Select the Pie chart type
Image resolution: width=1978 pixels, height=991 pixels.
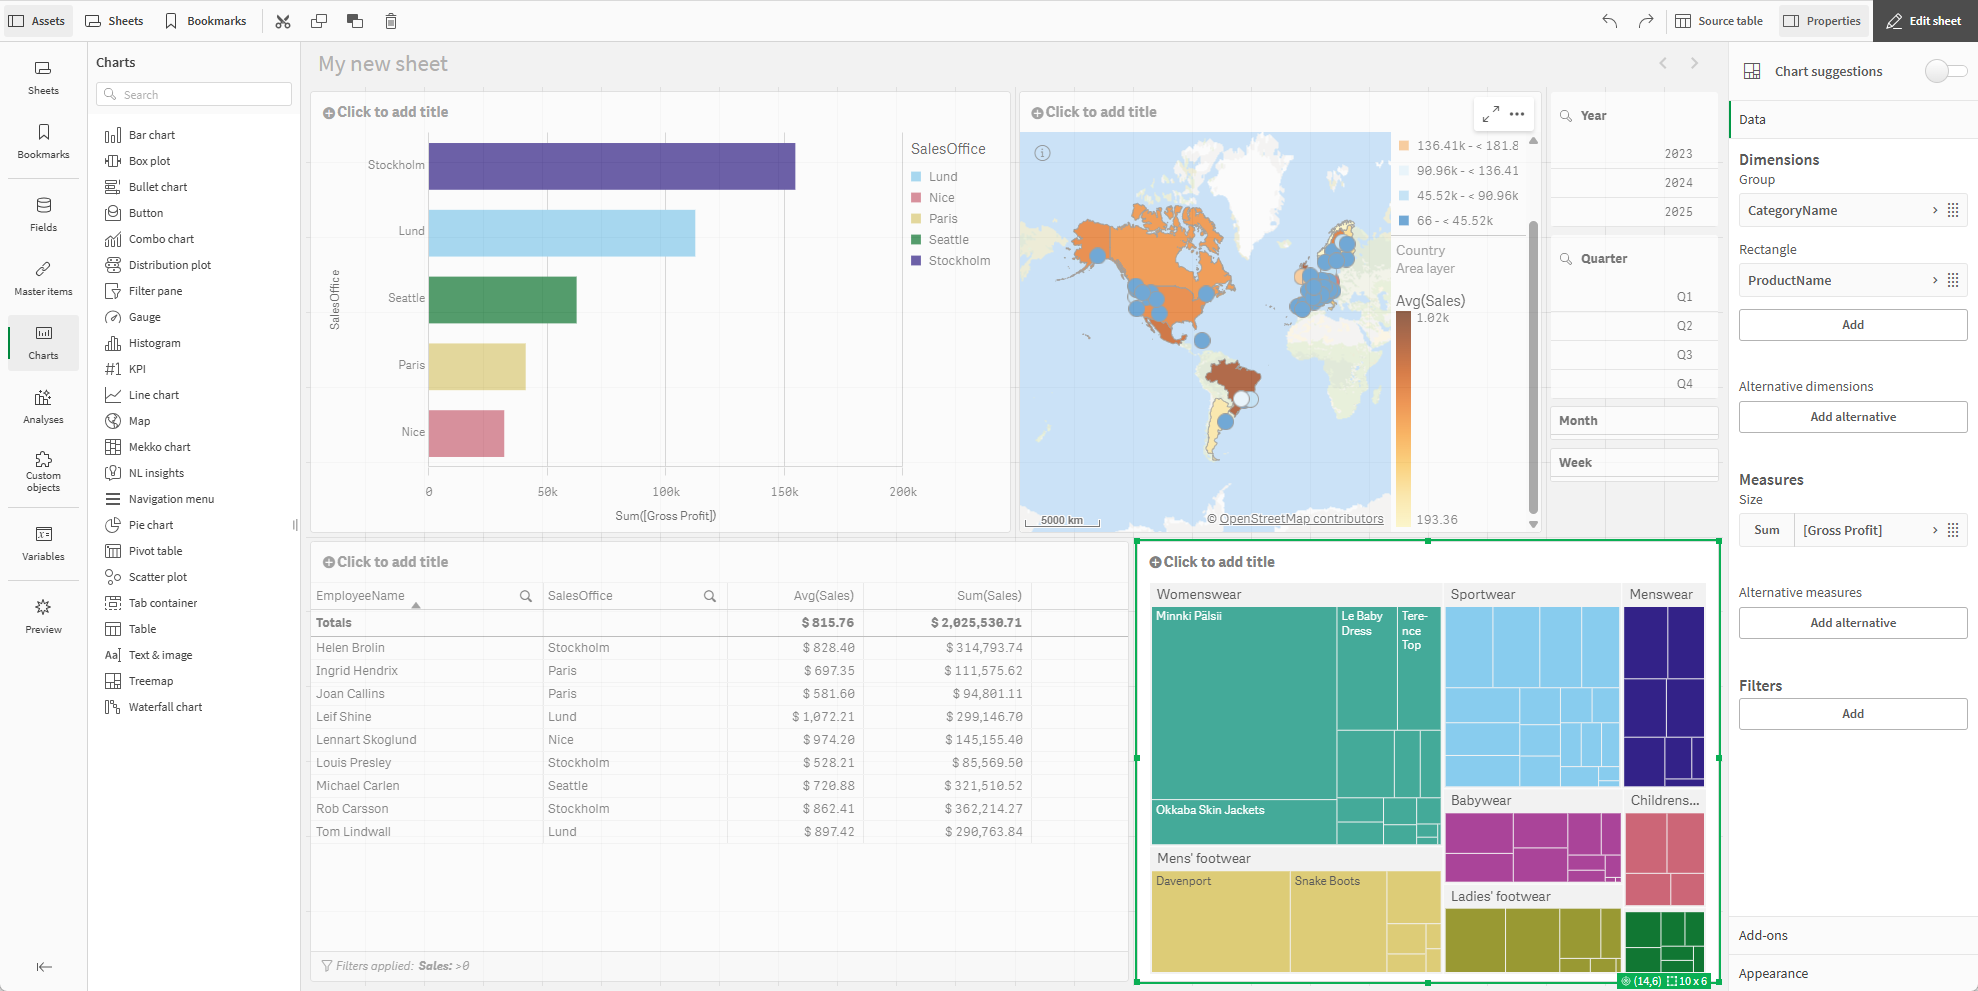(151, 524)
